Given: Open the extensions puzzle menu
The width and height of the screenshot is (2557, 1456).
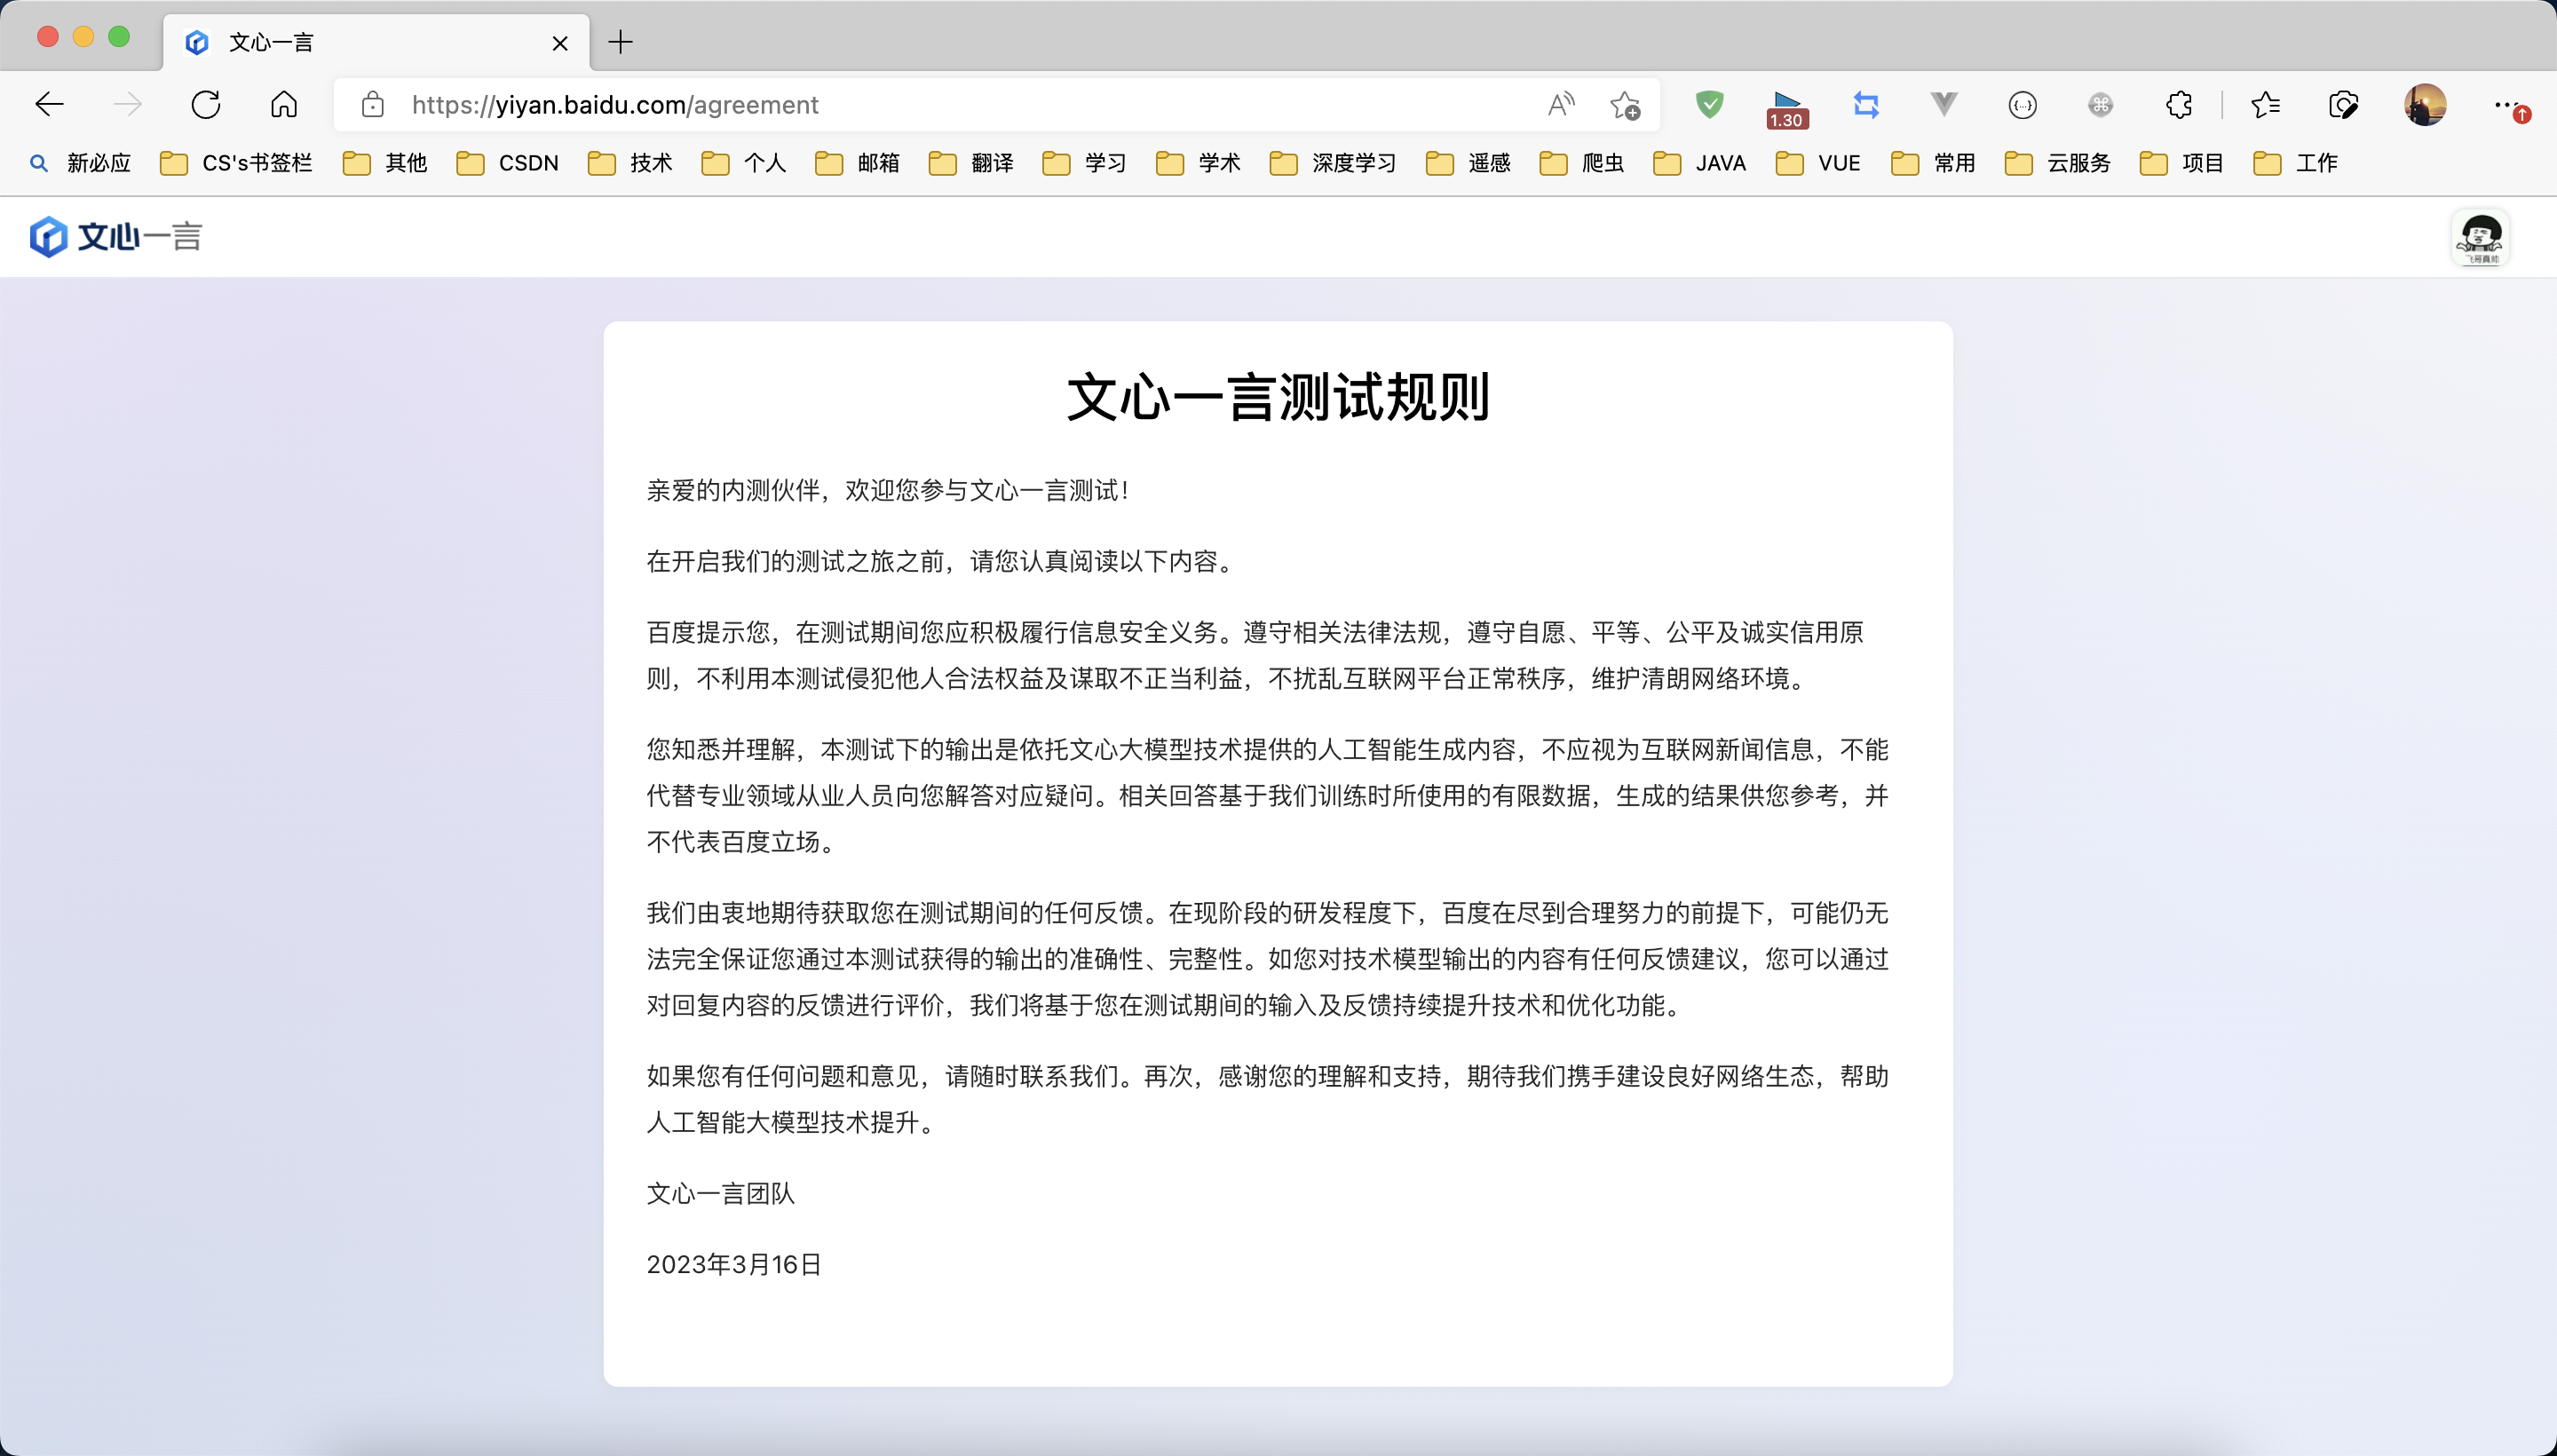Looking at the screenshot, I should point(2179,104).
